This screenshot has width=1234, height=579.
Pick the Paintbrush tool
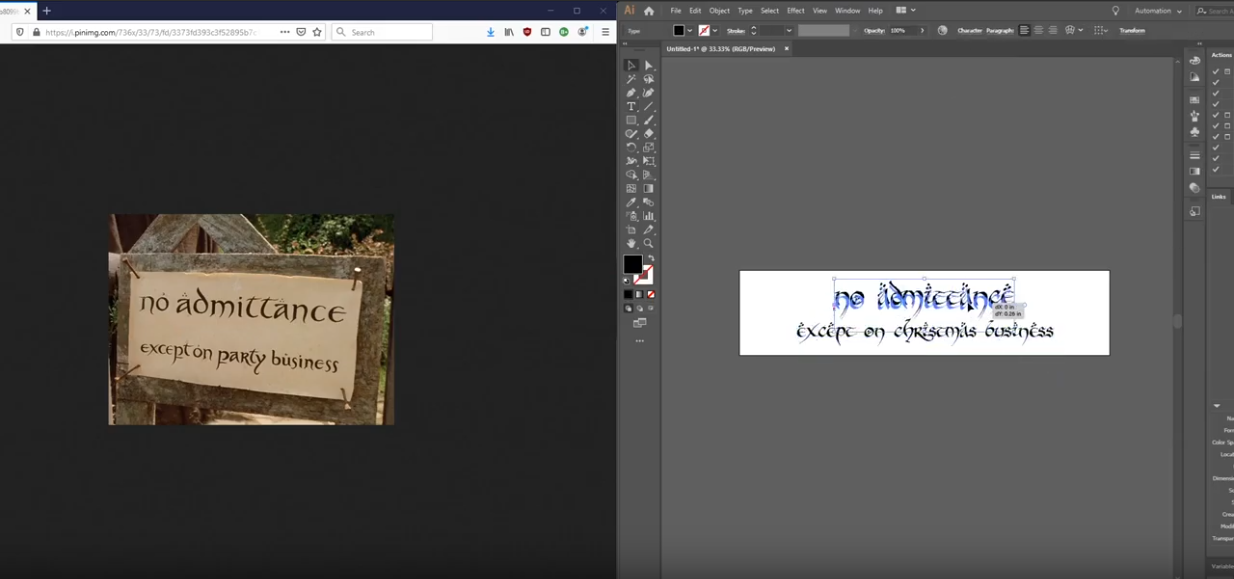[x=648, y=120]
